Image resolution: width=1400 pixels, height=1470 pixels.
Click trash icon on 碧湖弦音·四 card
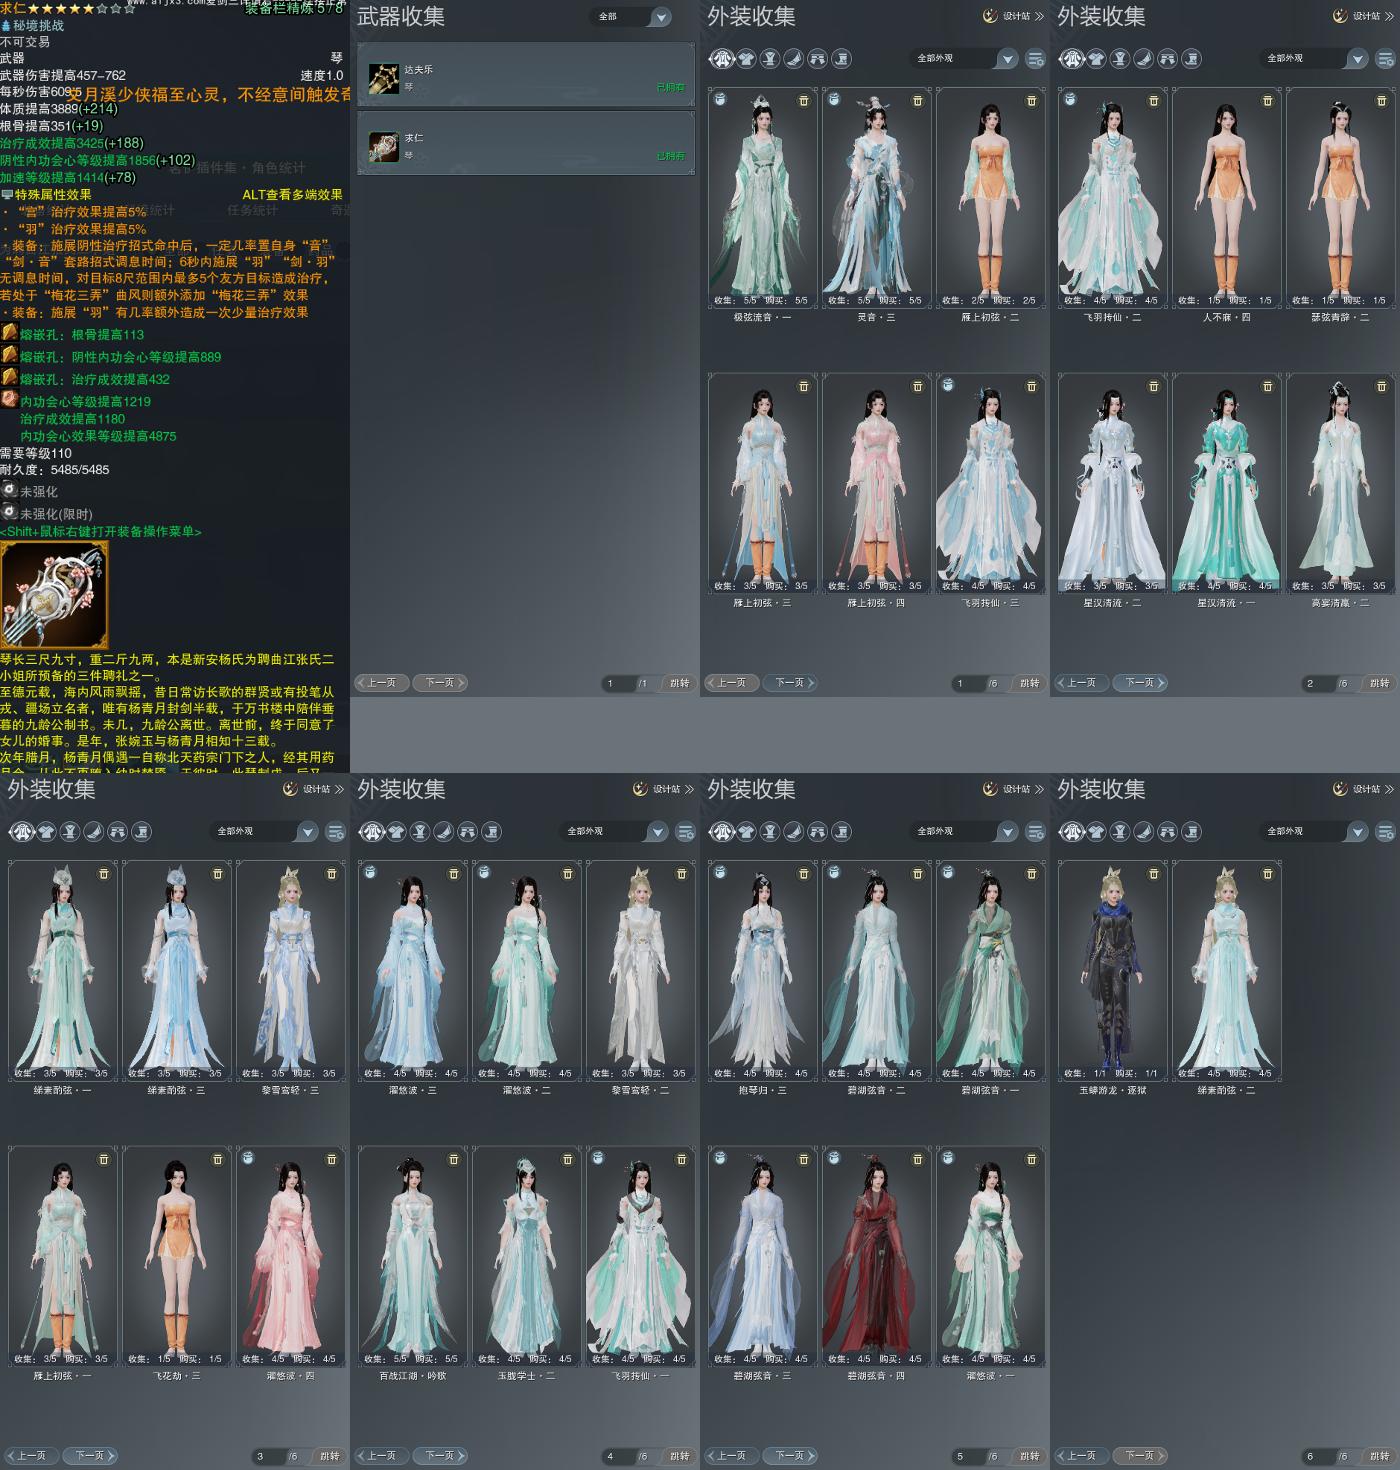(x=917, y=1159)
